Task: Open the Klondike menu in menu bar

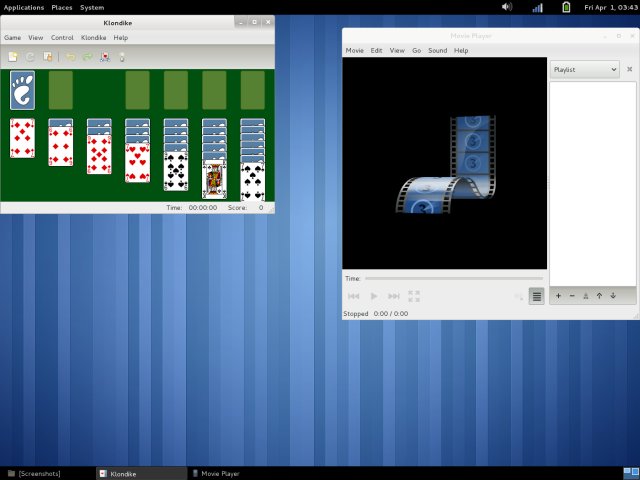Action: [93, 37]
